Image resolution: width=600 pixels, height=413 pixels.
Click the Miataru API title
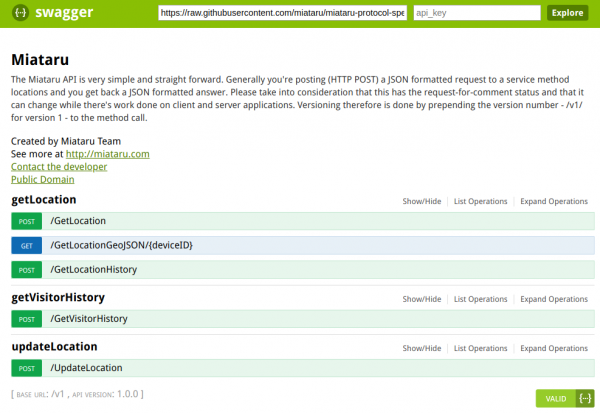(40, 60)
